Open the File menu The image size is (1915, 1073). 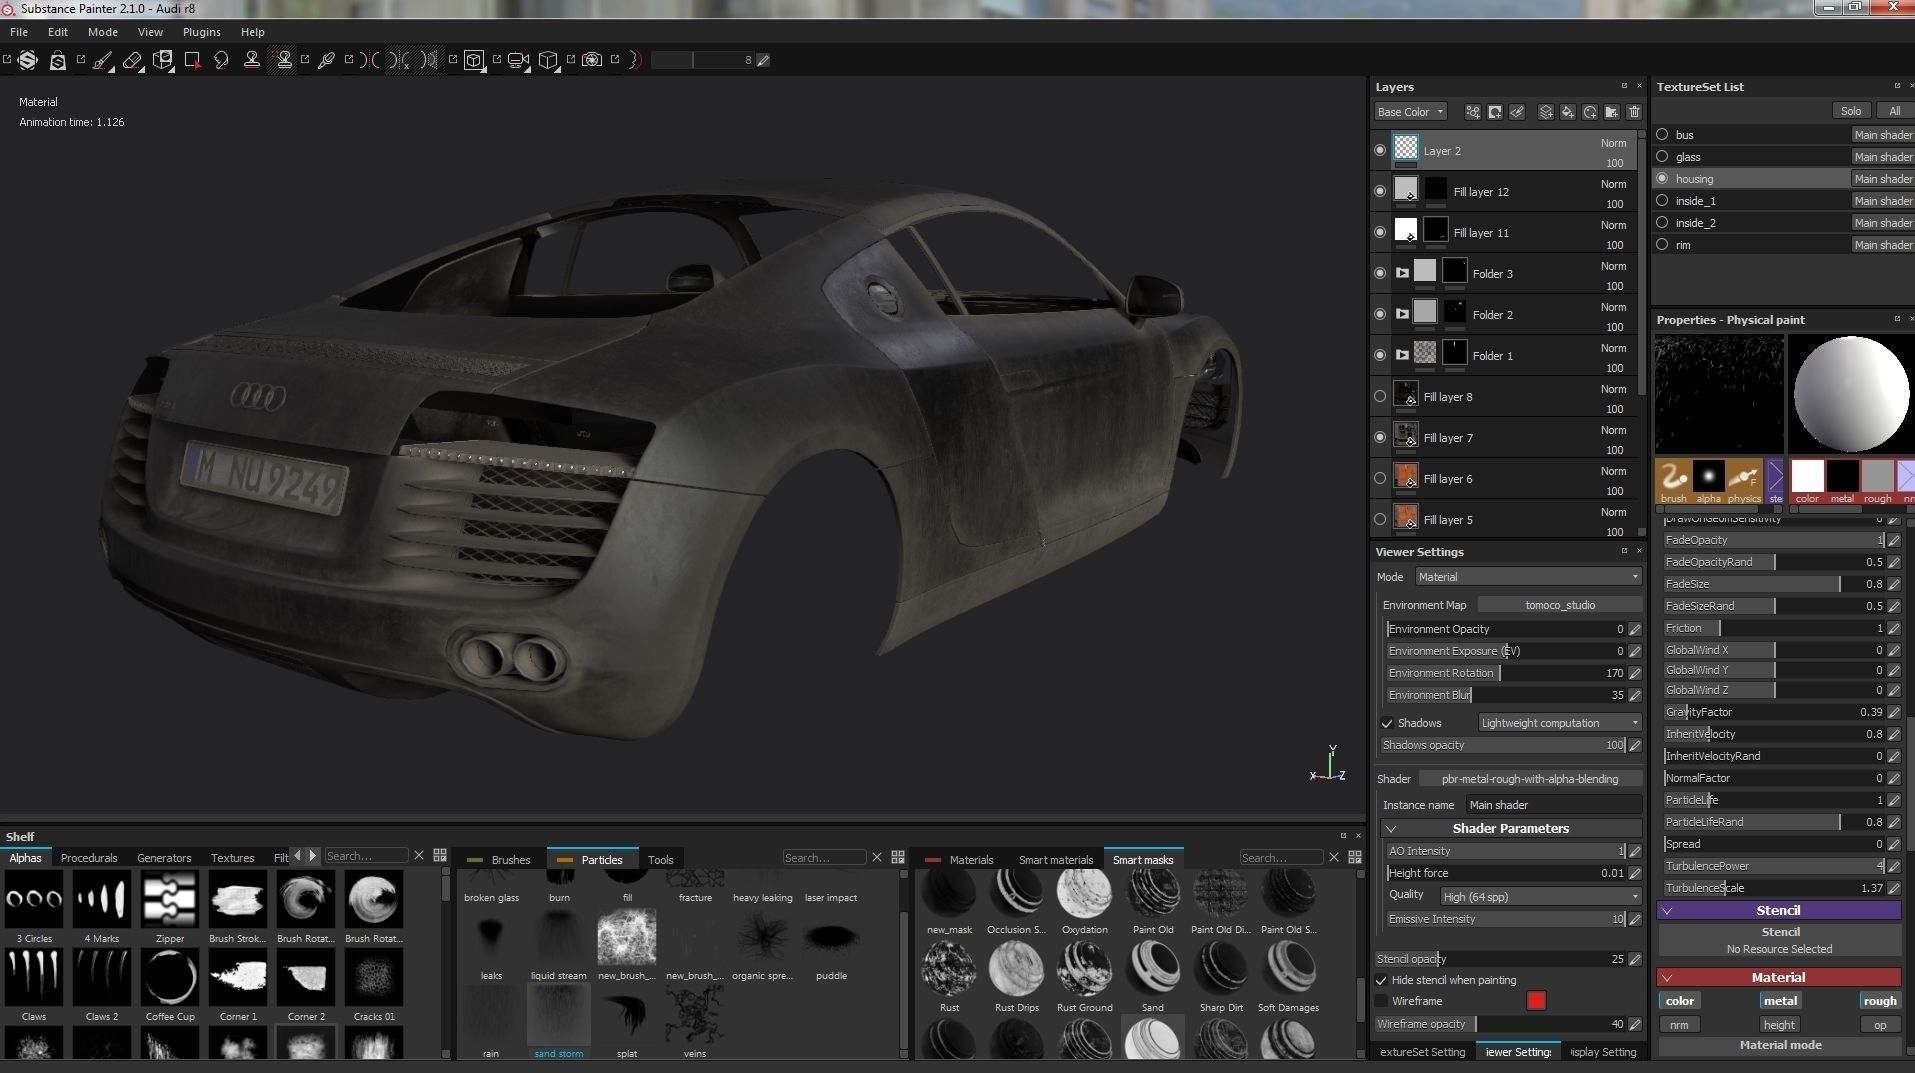(19, 32)
